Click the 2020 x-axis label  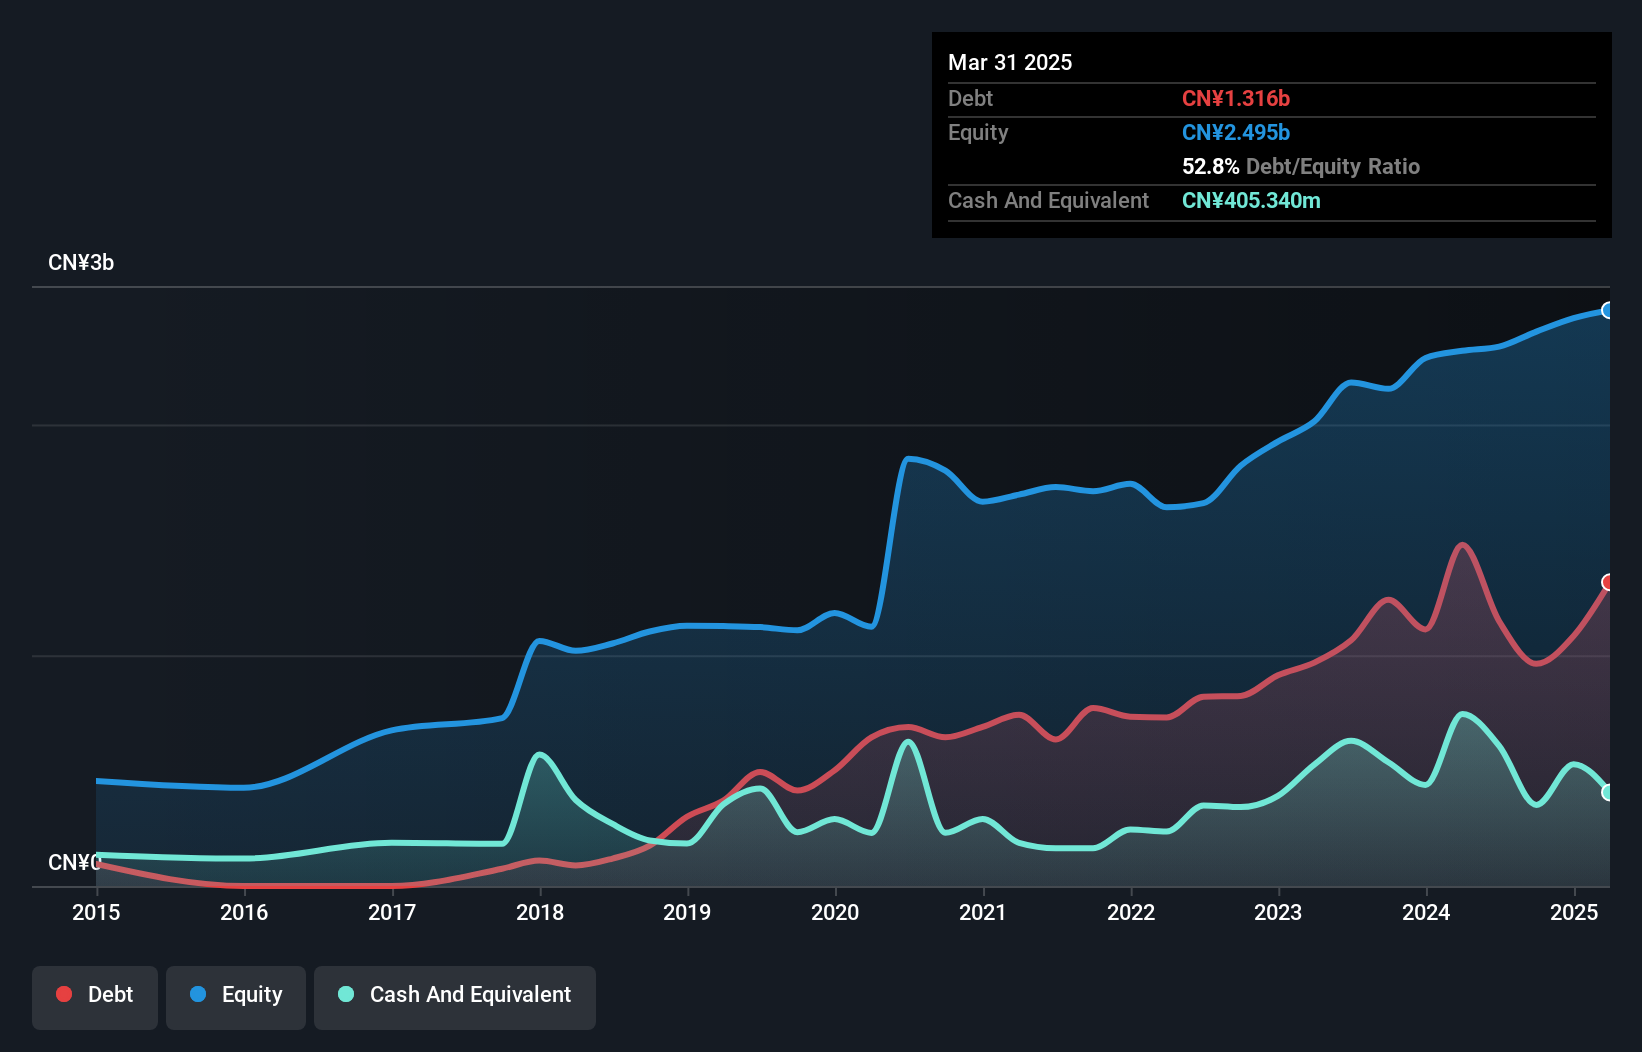[835, 912]
